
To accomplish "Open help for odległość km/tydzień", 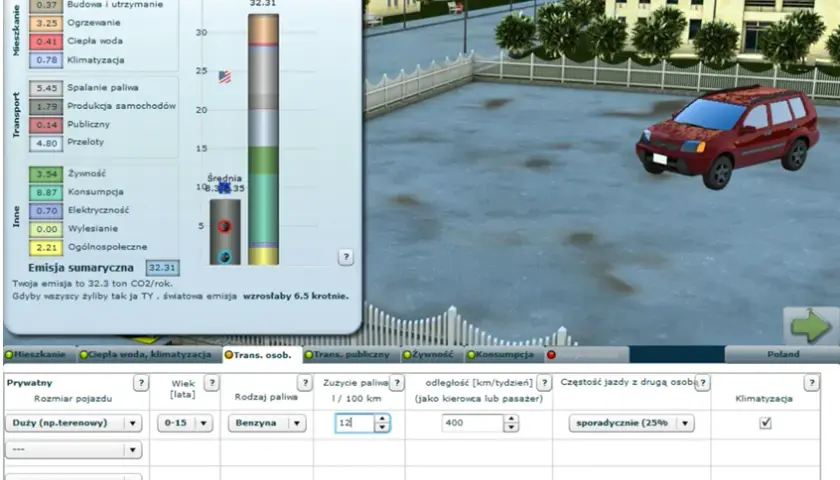I will tap(544, 383).
